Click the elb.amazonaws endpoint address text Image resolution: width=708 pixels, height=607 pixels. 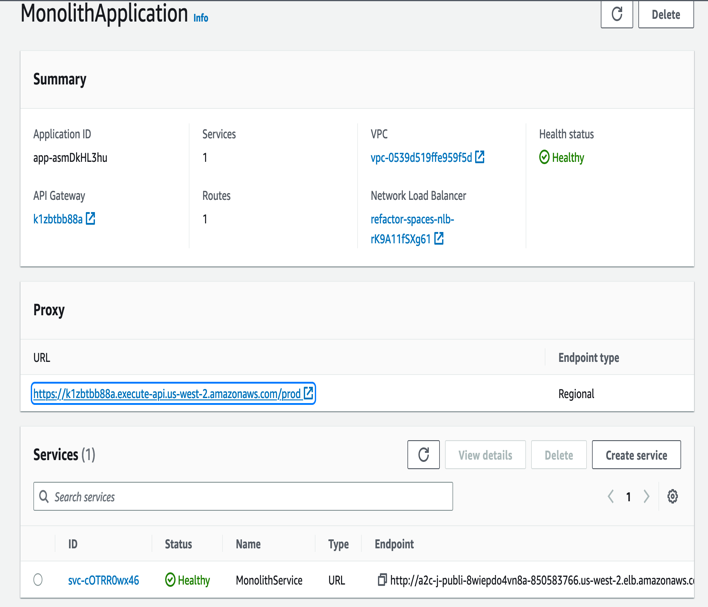542,580
